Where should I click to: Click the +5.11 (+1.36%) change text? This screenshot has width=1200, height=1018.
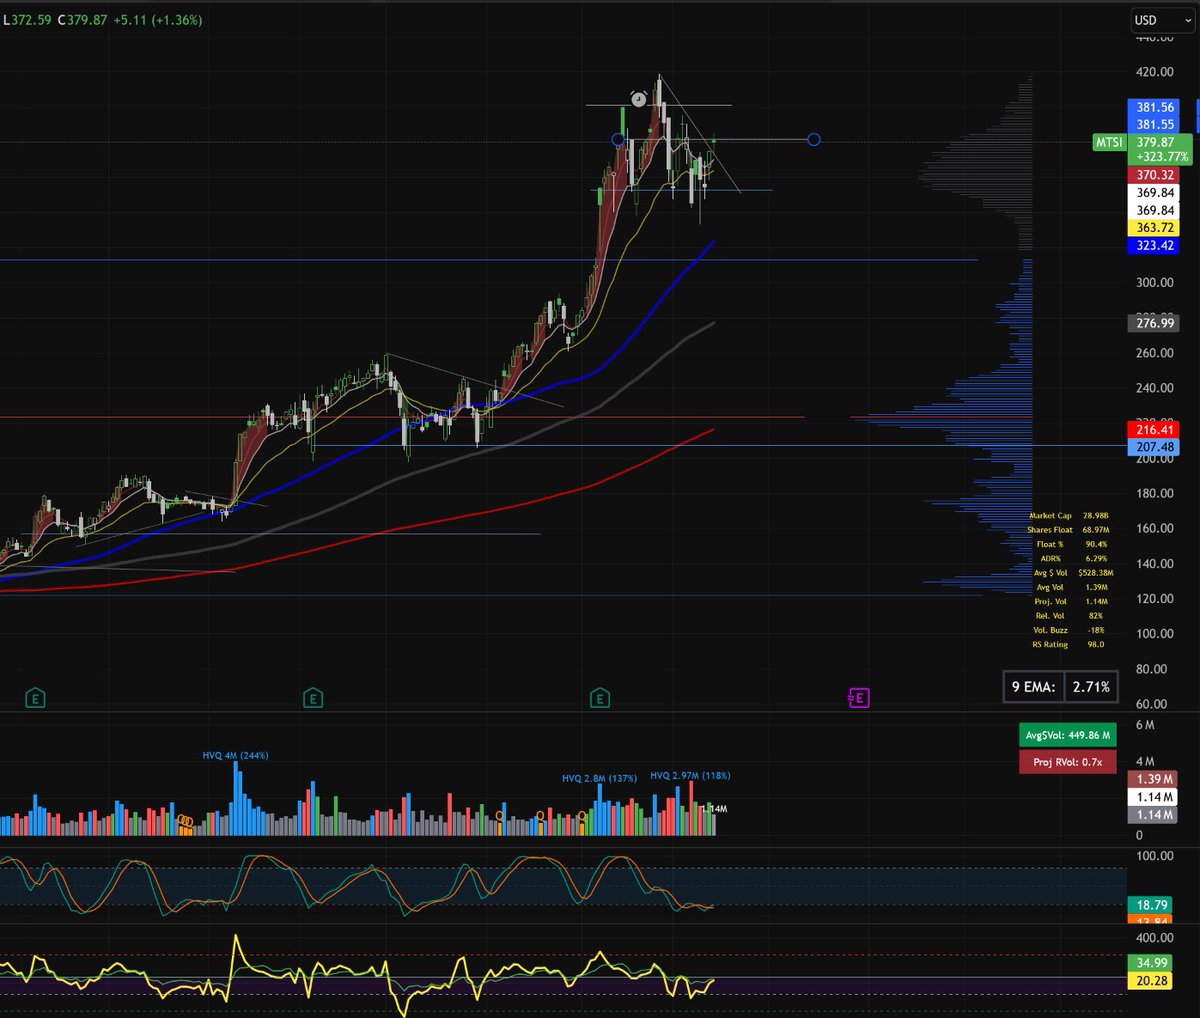[x=158, y=20]
